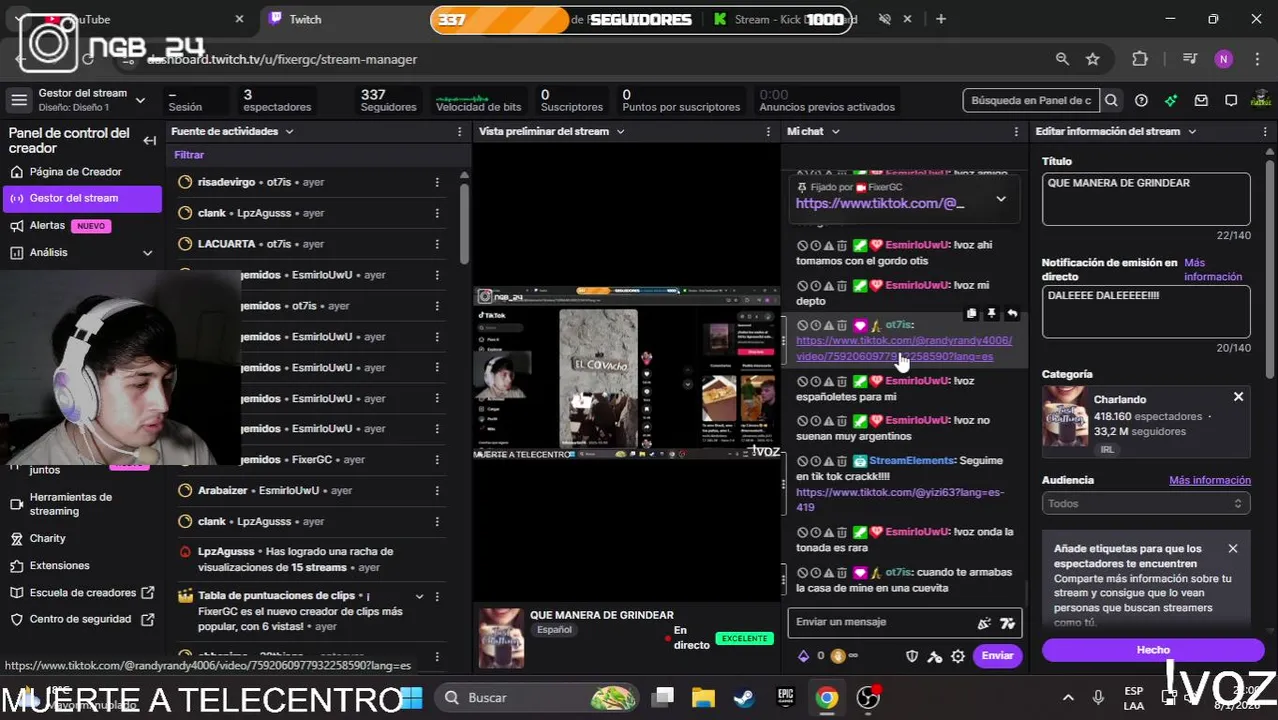The width and height of the screenshot is (1278, 720).
Task: Open the party hype icon in the chat input
Action: click(984, 622)
